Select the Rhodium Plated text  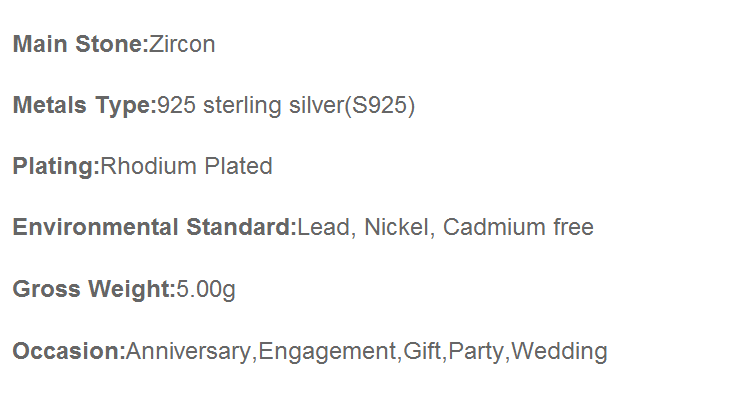click(x=187, y=166)
